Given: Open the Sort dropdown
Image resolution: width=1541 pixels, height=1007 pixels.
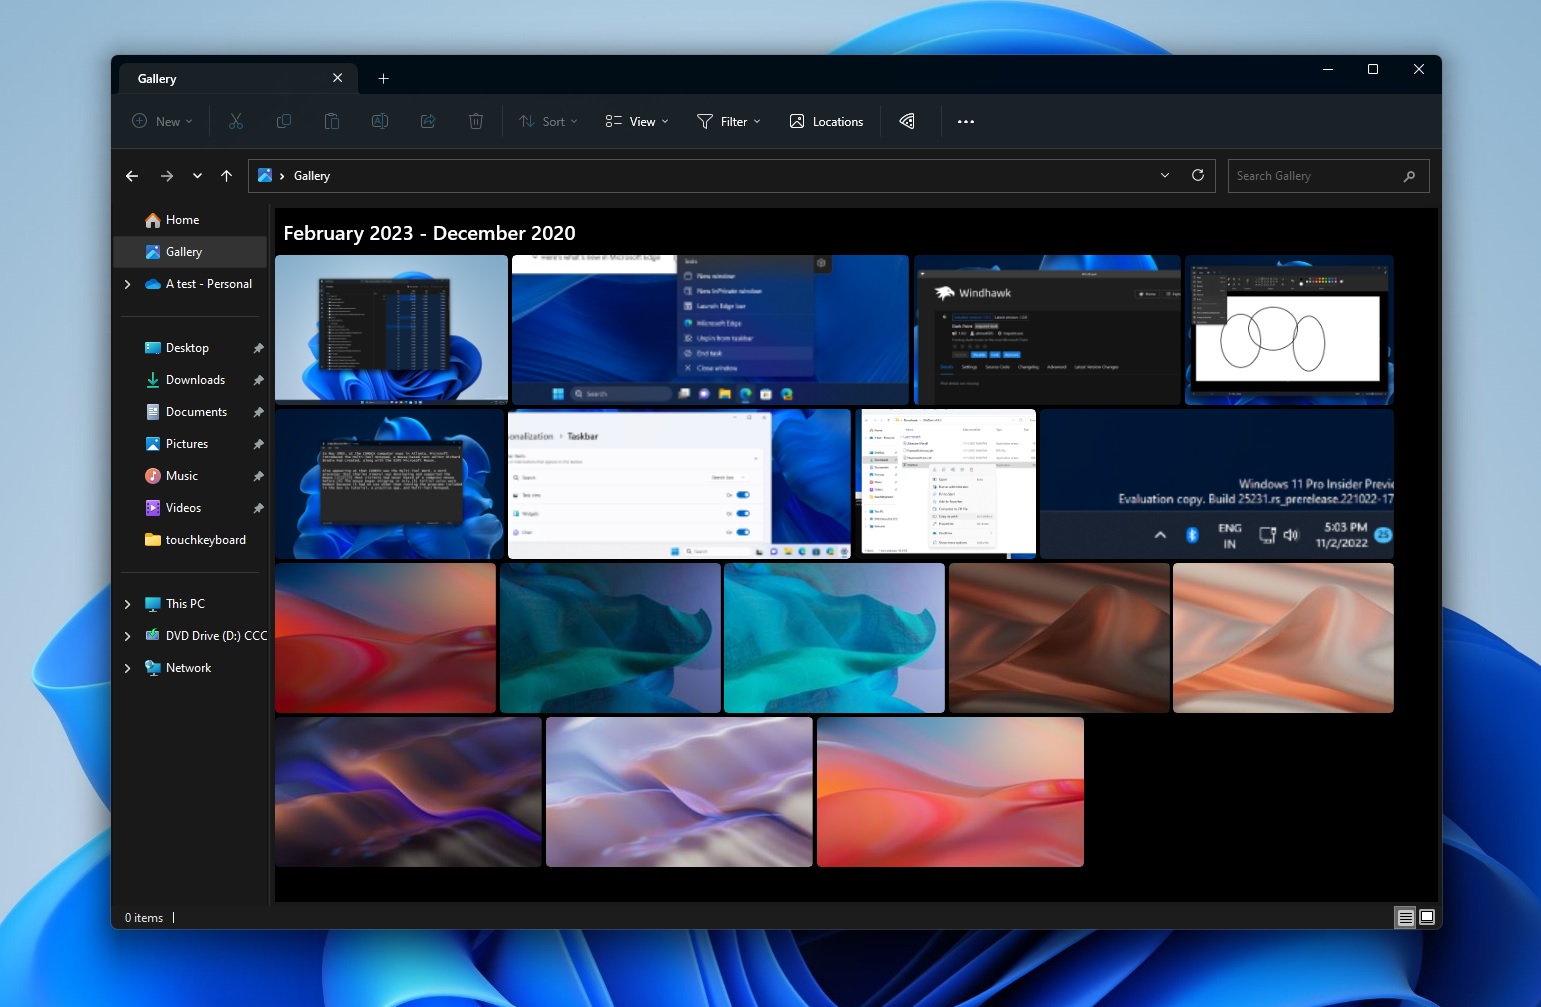Looking at the screenshot, I should pyautogui.click(x=547, y=121).
